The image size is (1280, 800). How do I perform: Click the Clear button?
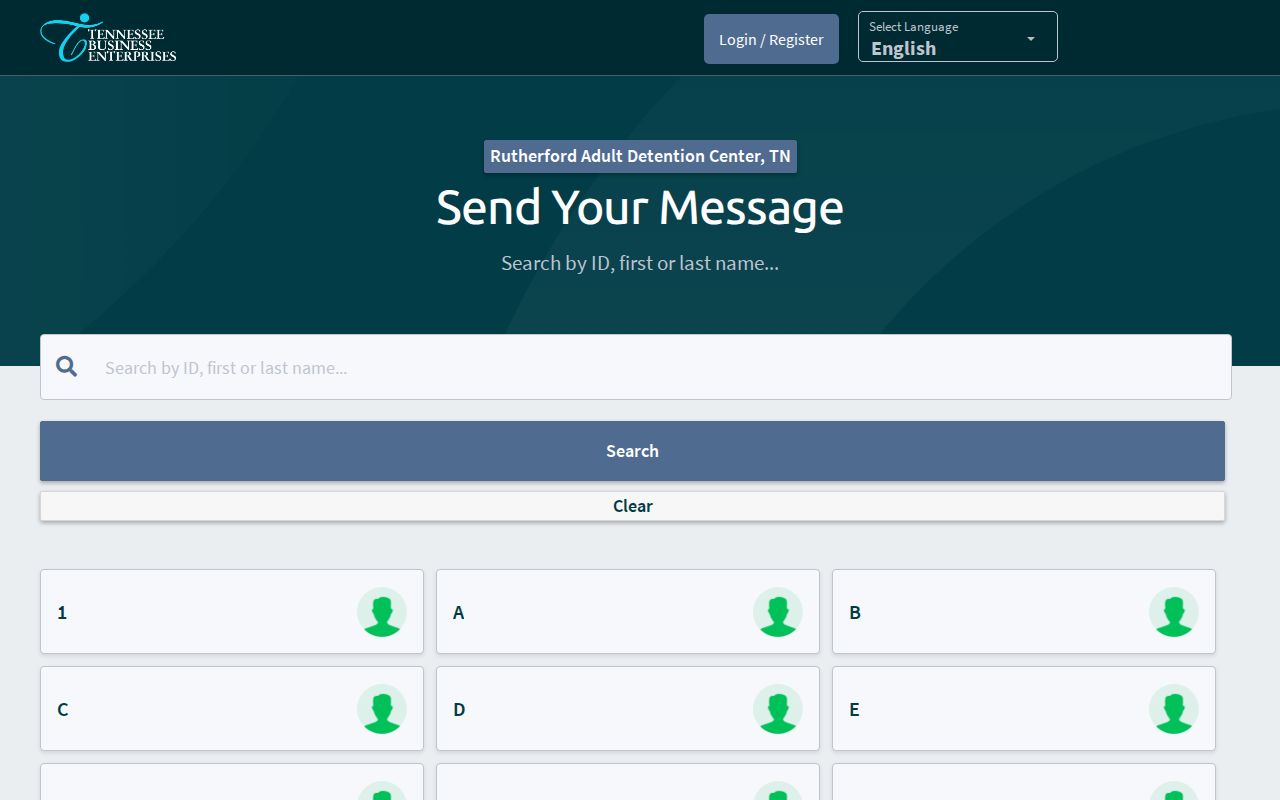[x=632, y=506]
